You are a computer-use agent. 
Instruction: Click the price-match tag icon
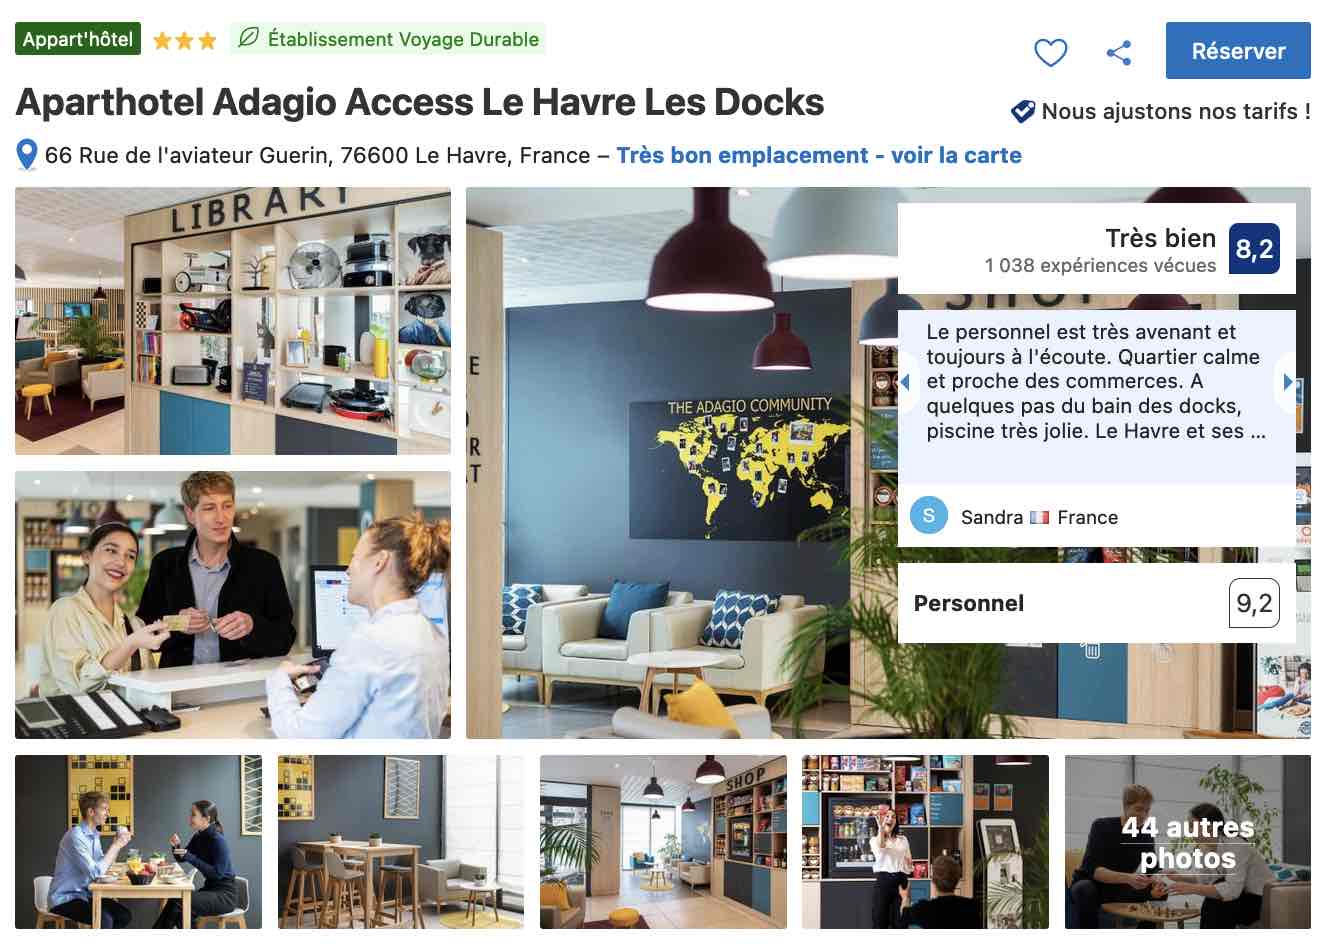pyautogui.click(x=1022, y=111)
